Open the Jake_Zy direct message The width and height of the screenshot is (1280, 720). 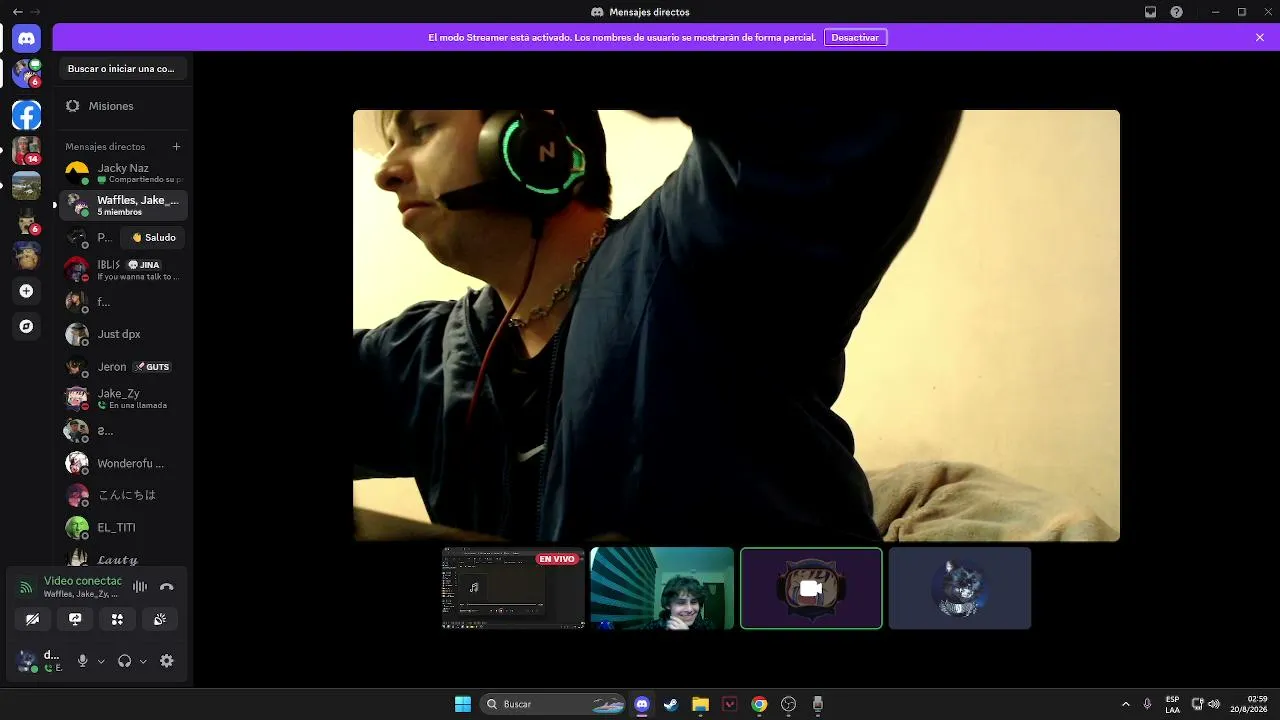coord(124,399)
